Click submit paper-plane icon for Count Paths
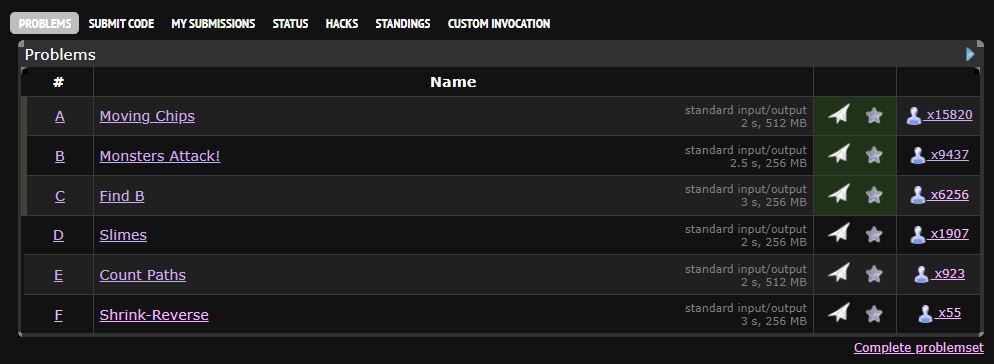994x364 pixels. [838, 273]
